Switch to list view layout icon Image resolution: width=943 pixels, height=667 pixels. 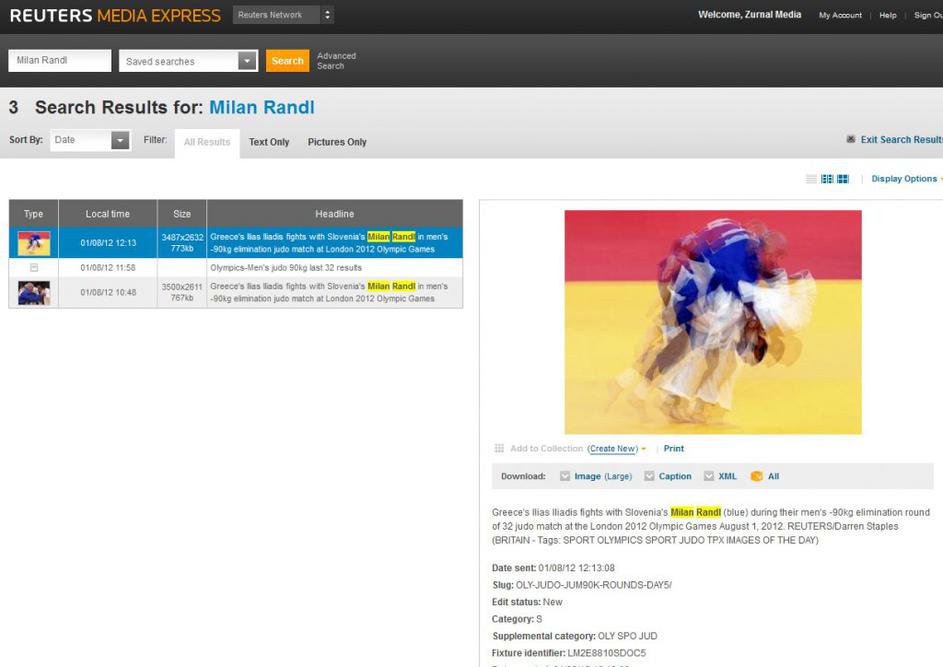coord(812,179)
